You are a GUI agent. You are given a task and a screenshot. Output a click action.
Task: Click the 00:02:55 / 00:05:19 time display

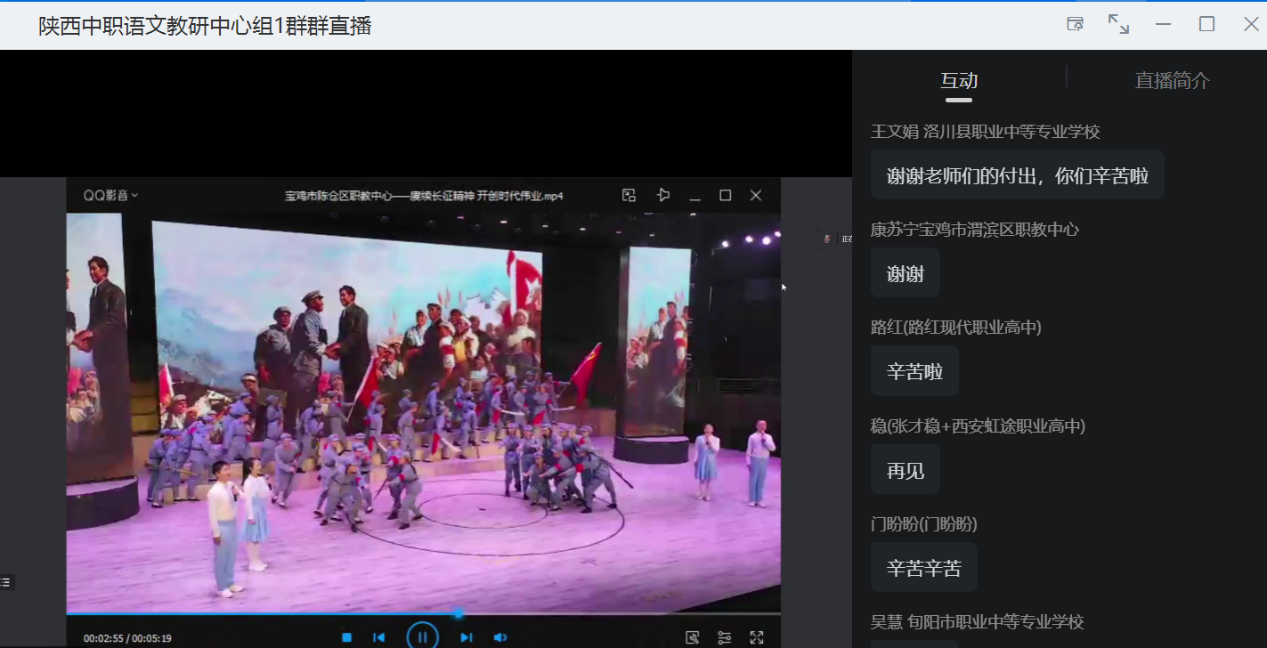pos(127,638)
